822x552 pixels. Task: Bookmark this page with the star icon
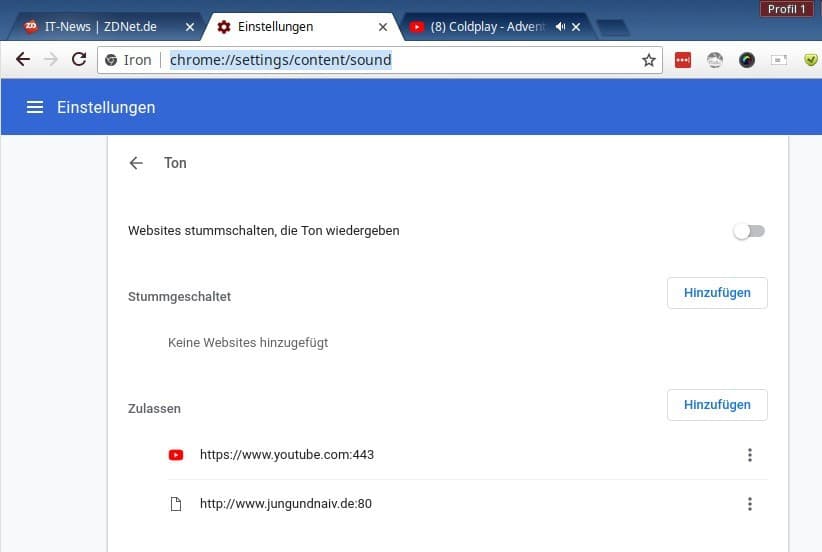(x=649, y=60)
